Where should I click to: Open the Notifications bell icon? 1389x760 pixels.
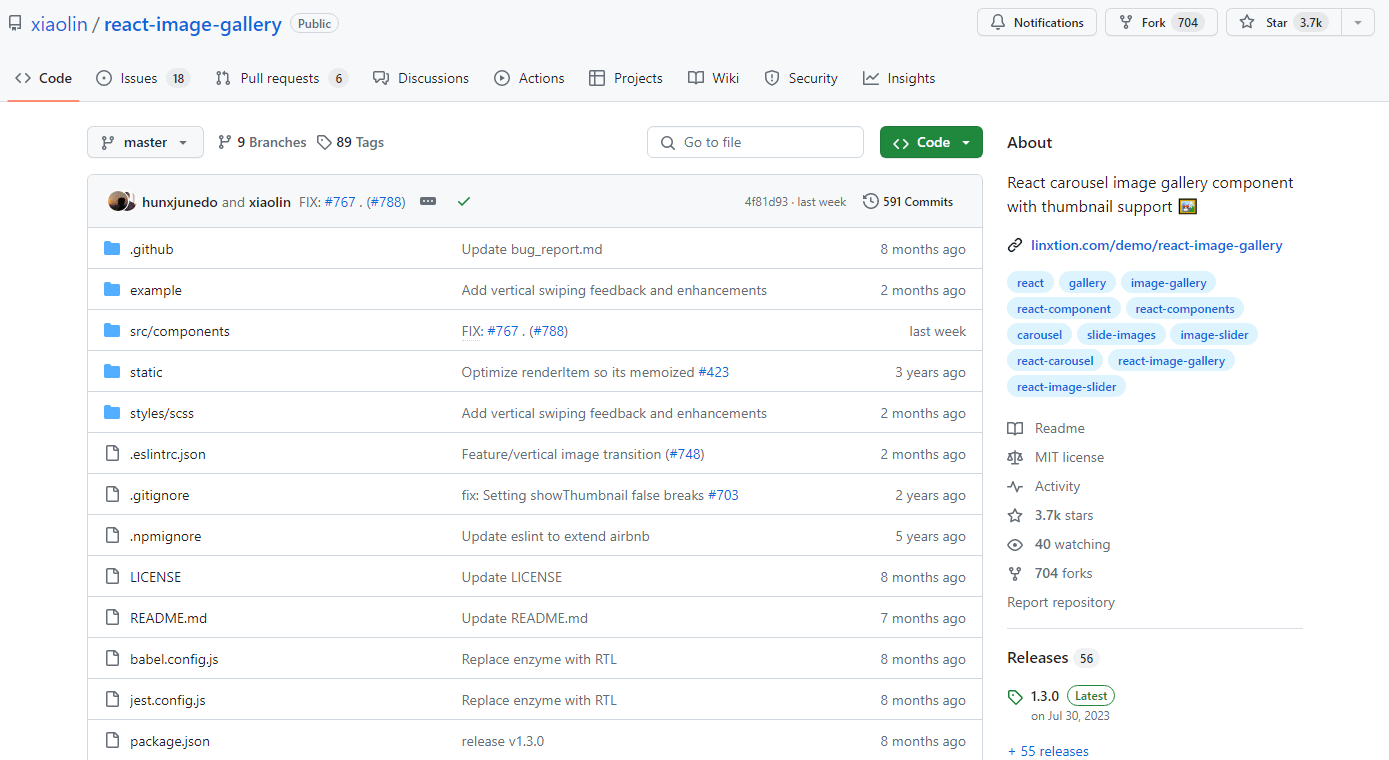pyautogui.click(x=997, y=21)
